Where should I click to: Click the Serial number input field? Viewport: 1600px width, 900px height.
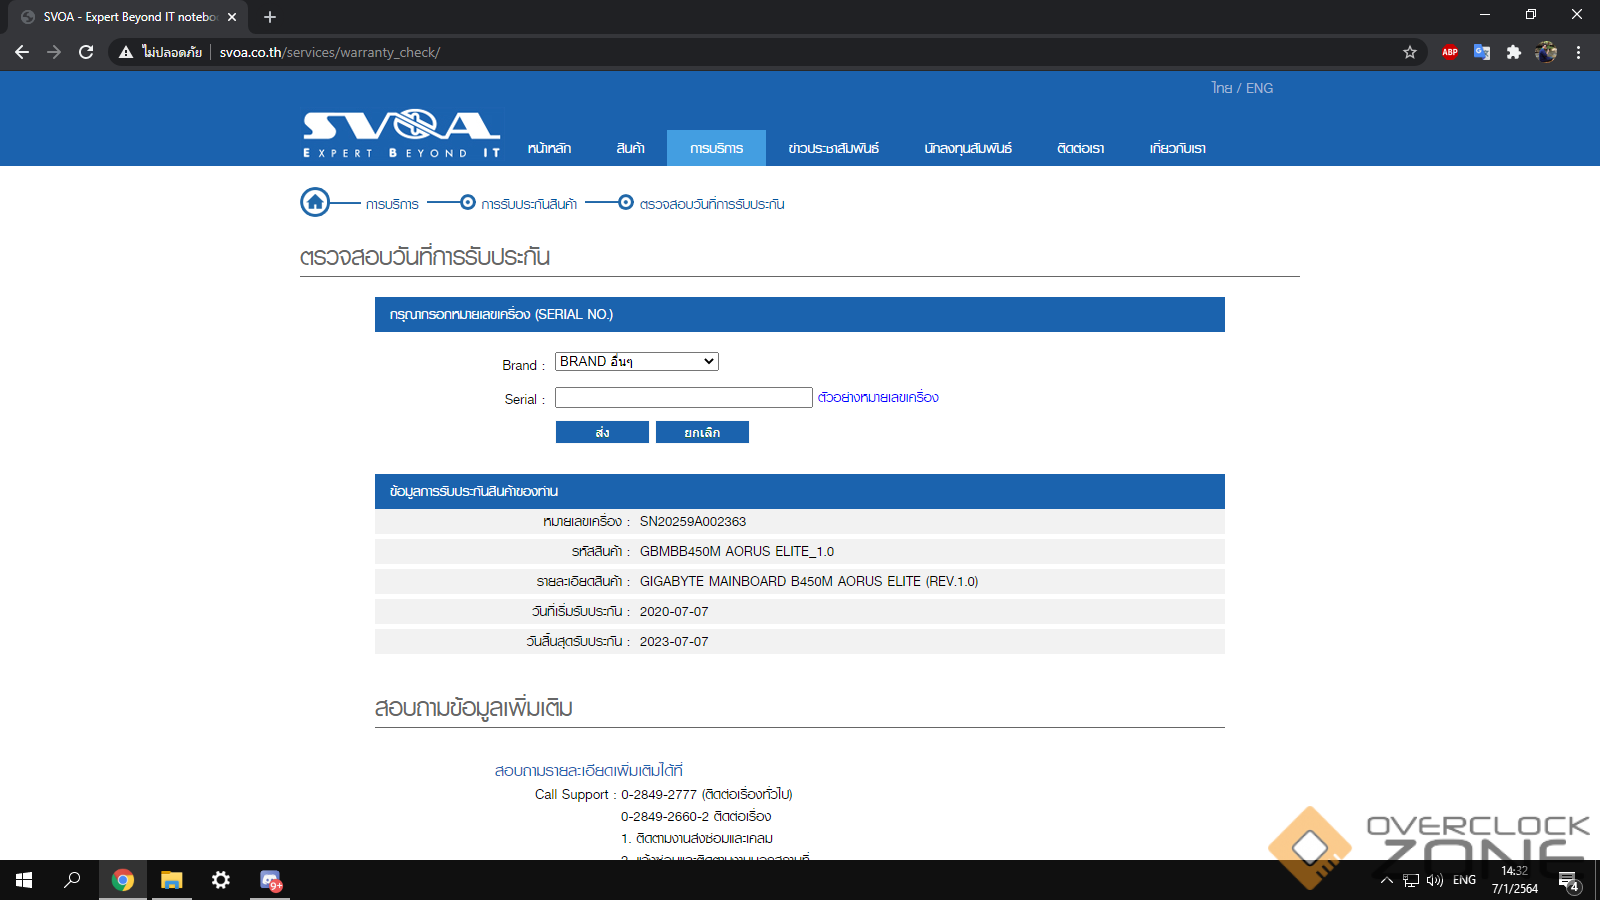point(684,398)
